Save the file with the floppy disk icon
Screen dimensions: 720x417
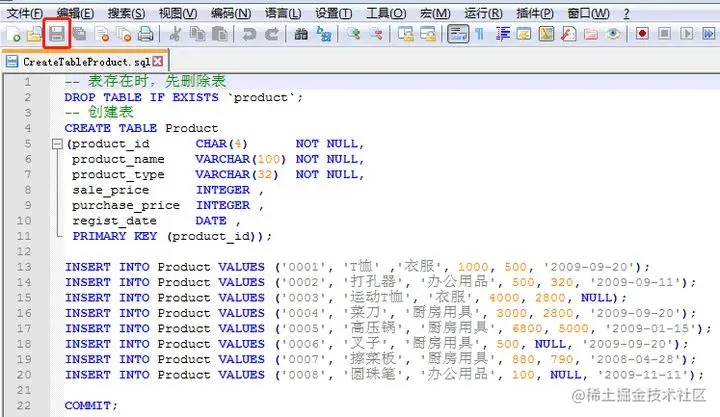click(56, 34)
